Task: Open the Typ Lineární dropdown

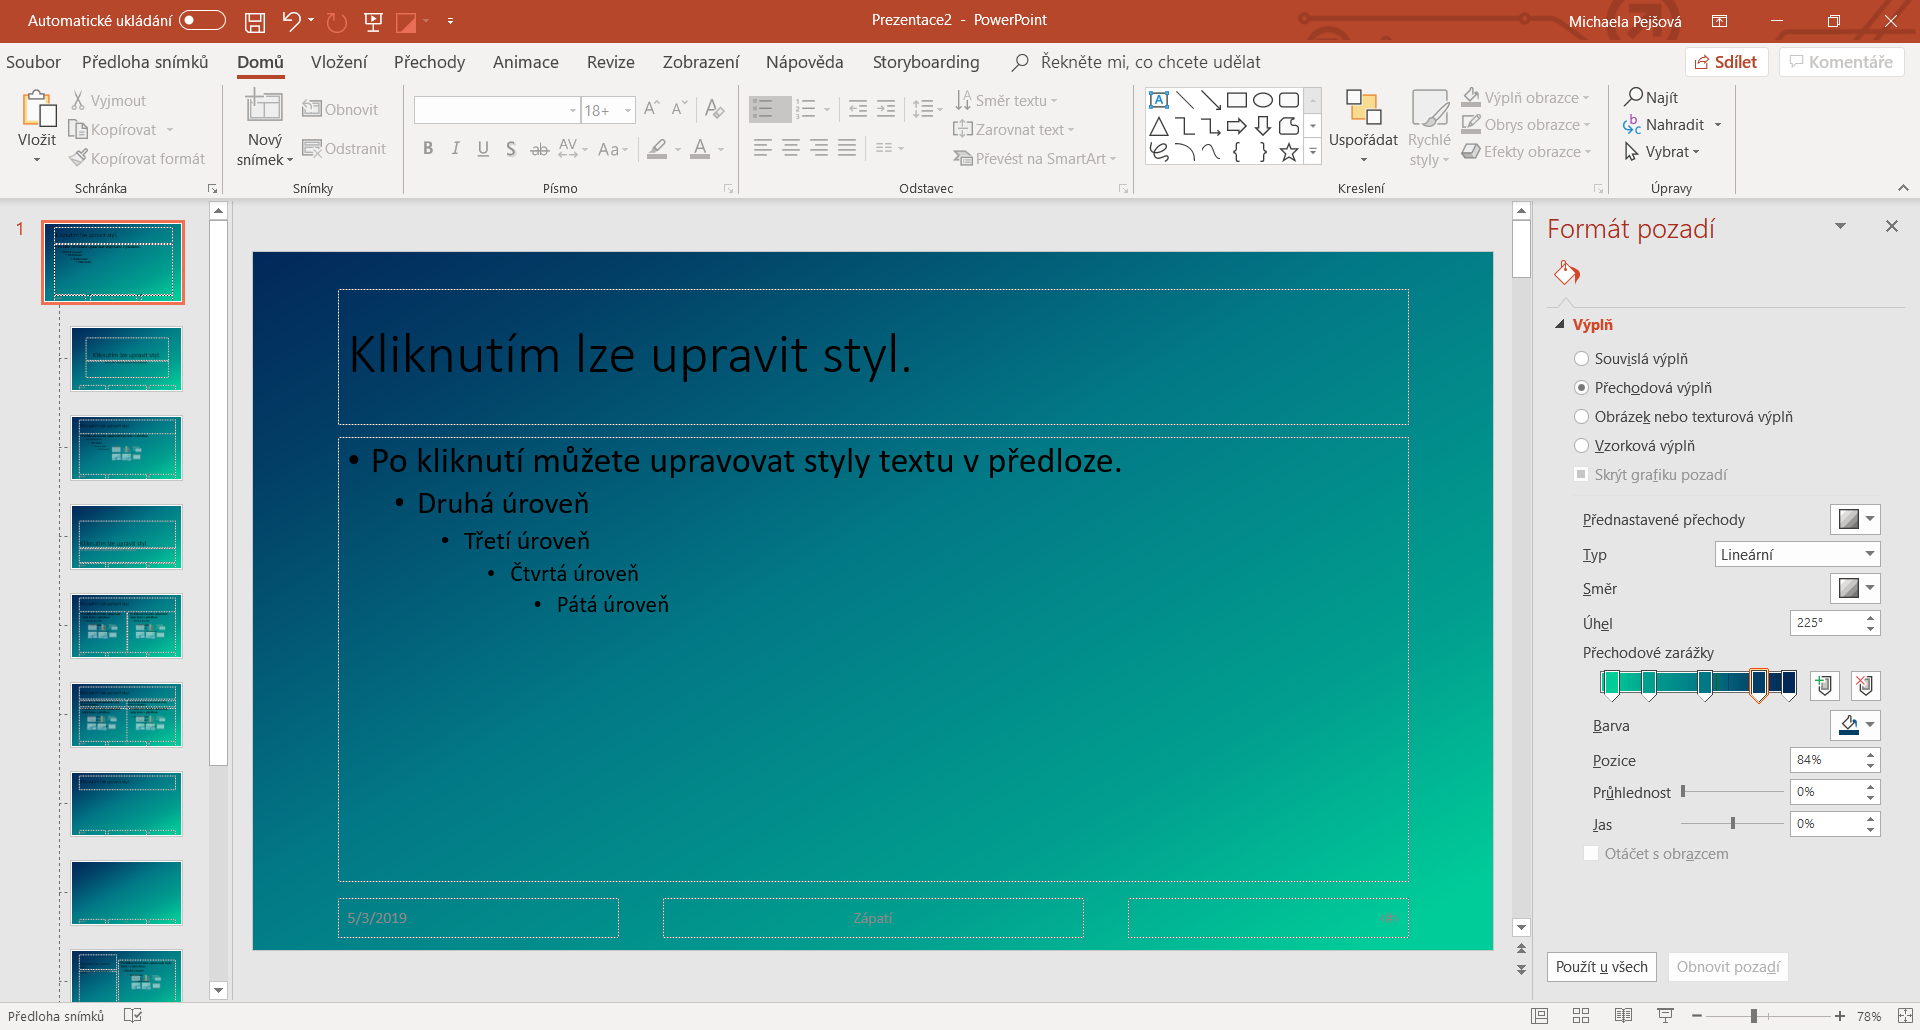Action: [x=1797, y=555]
